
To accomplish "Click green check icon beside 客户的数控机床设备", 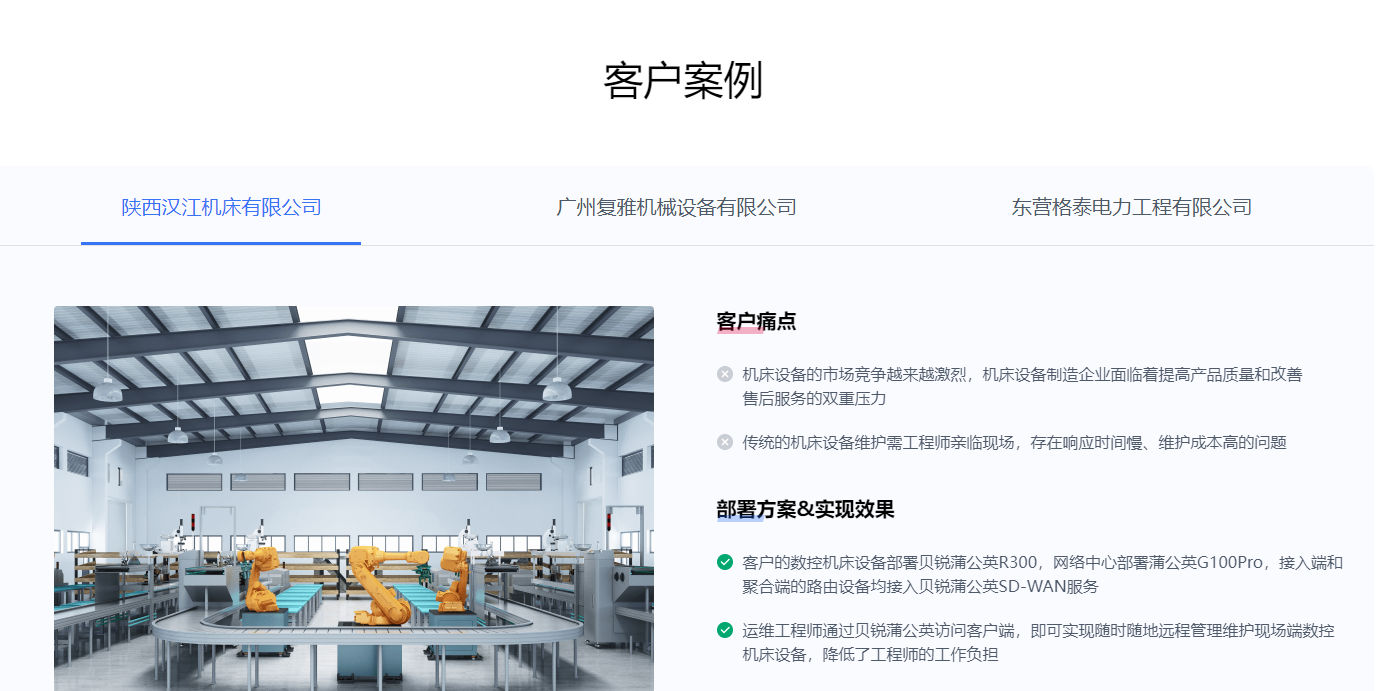I will 725,562.
